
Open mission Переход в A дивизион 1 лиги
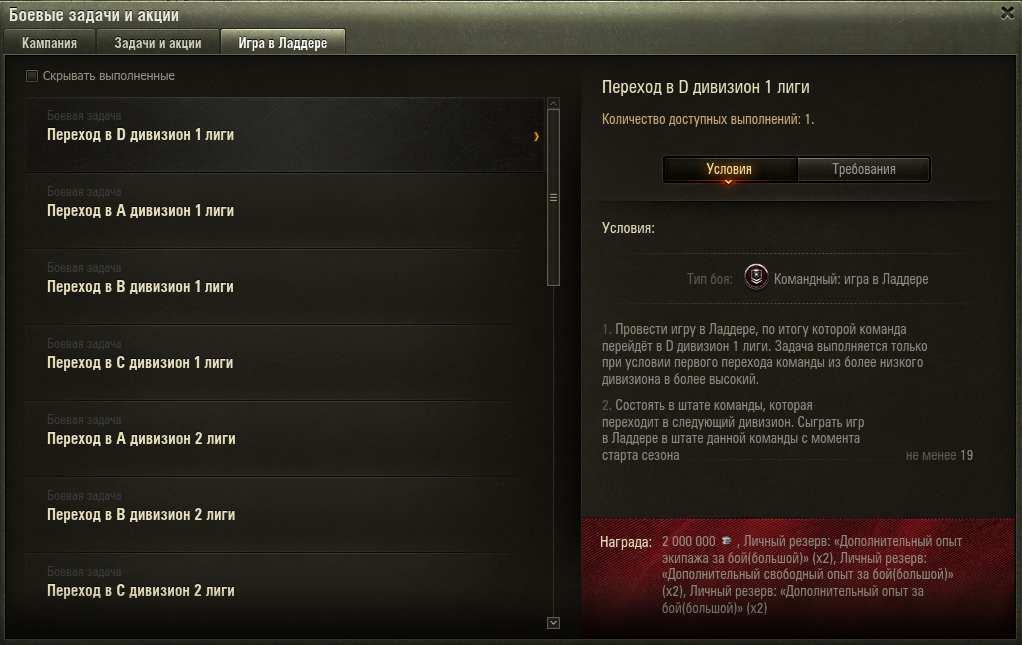[285, 210]
